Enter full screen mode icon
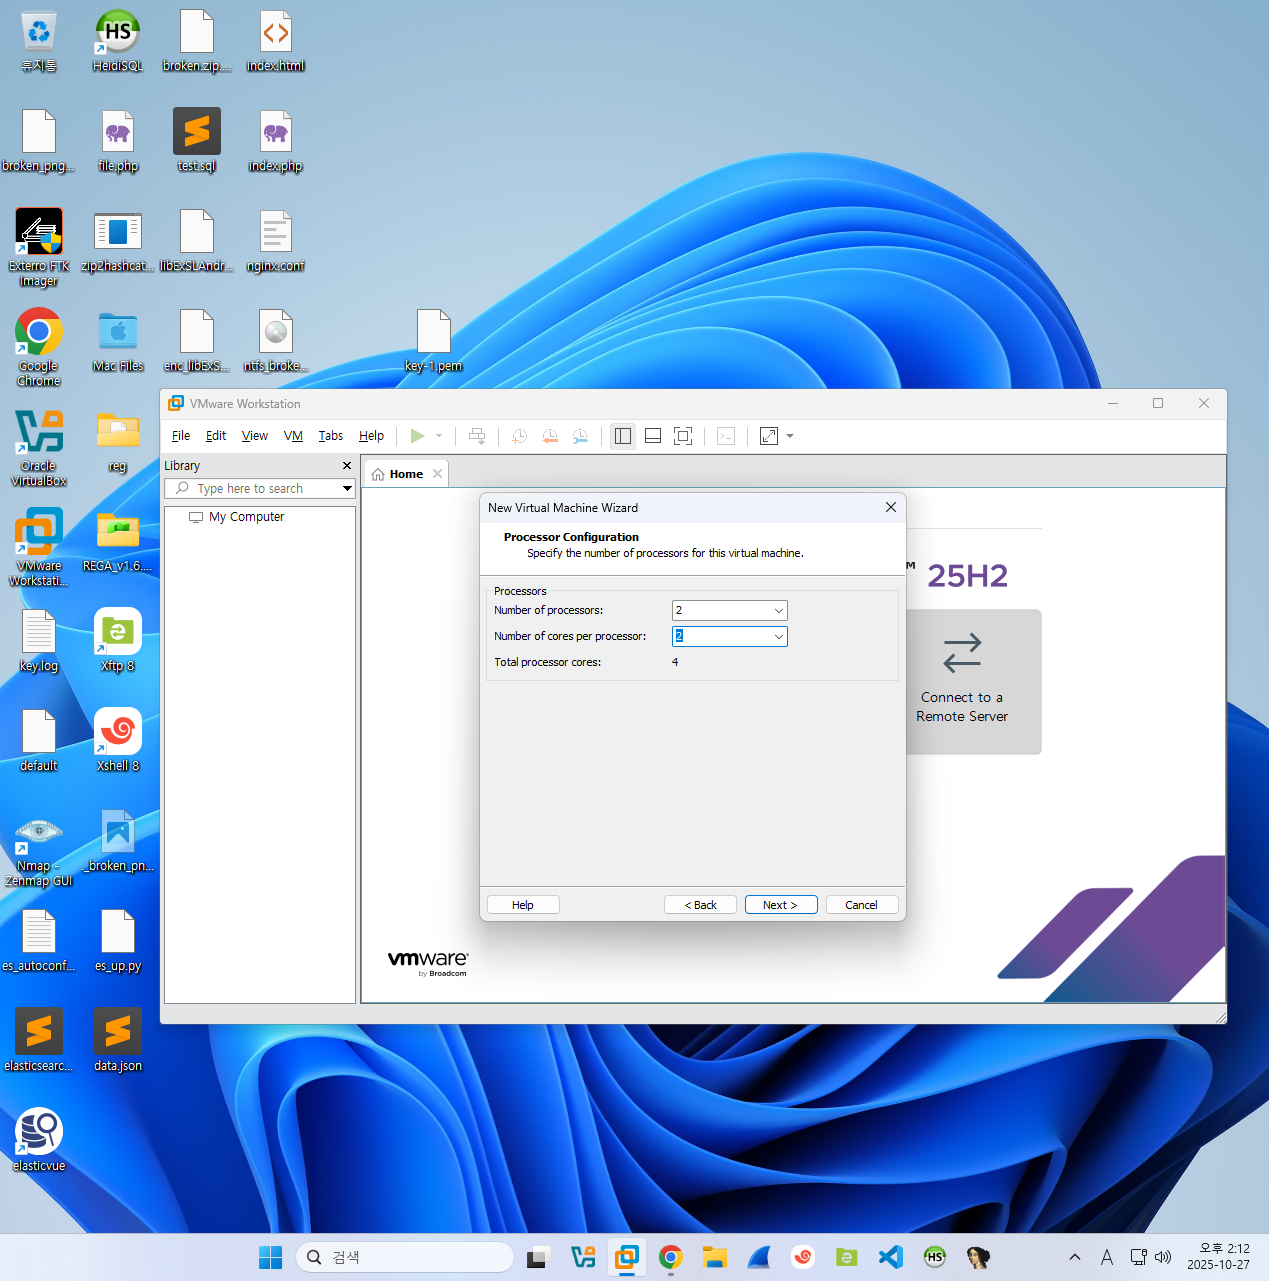 [x=683, y=436]
